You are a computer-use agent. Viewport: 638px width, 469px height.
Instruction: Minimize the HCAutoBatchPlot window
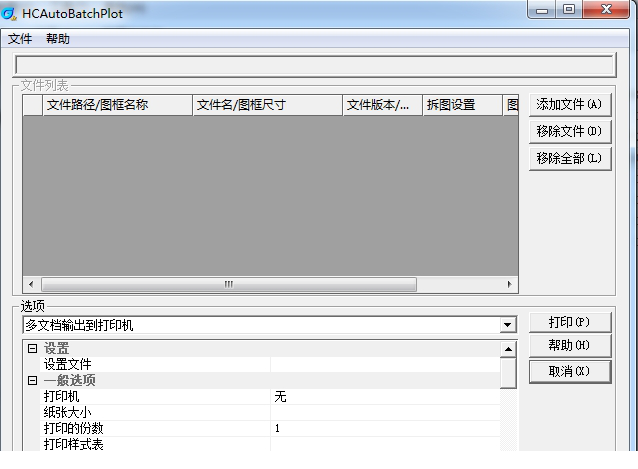(542, 10)
